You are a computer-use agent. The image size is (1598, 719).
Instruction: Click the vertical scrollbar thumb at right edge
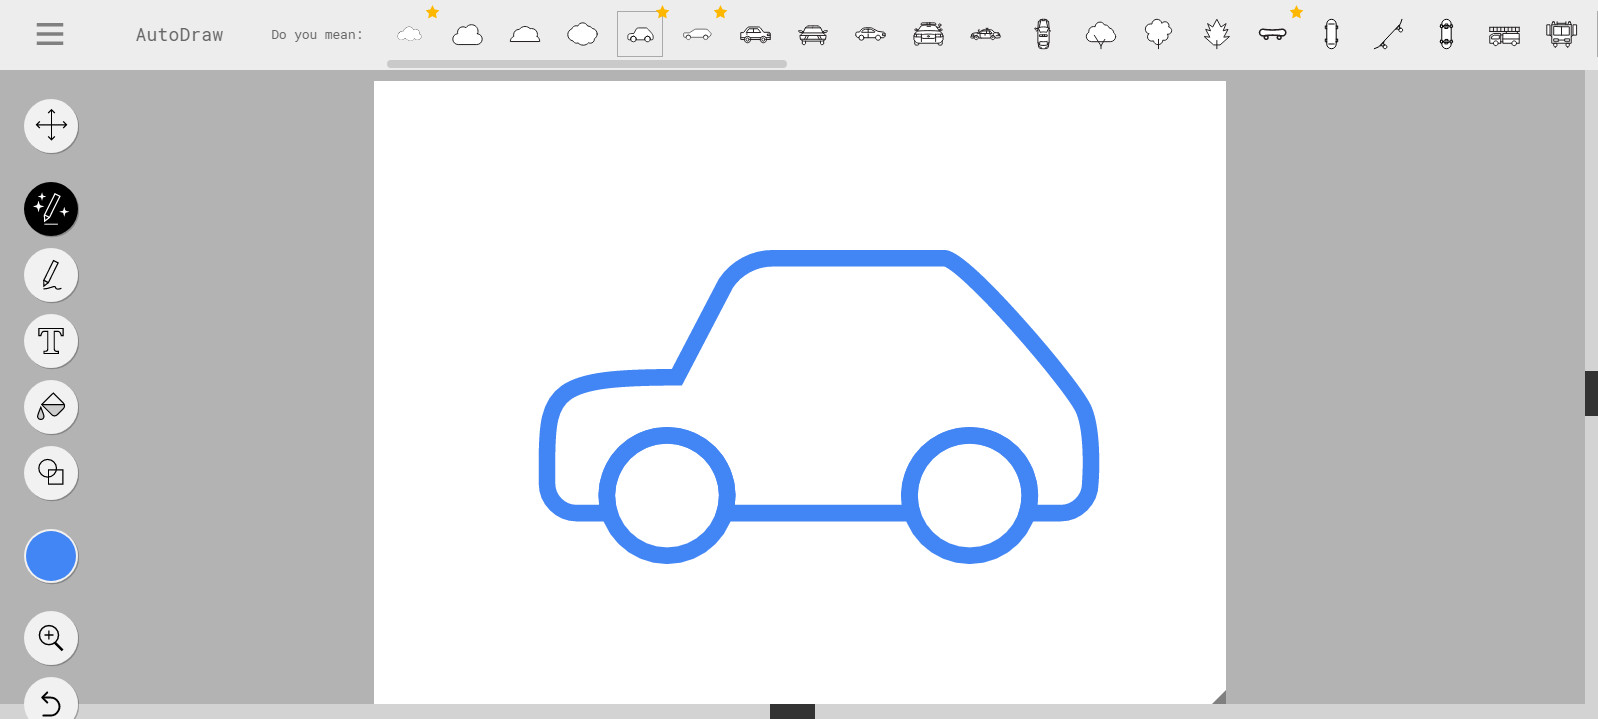[1591, 393]
